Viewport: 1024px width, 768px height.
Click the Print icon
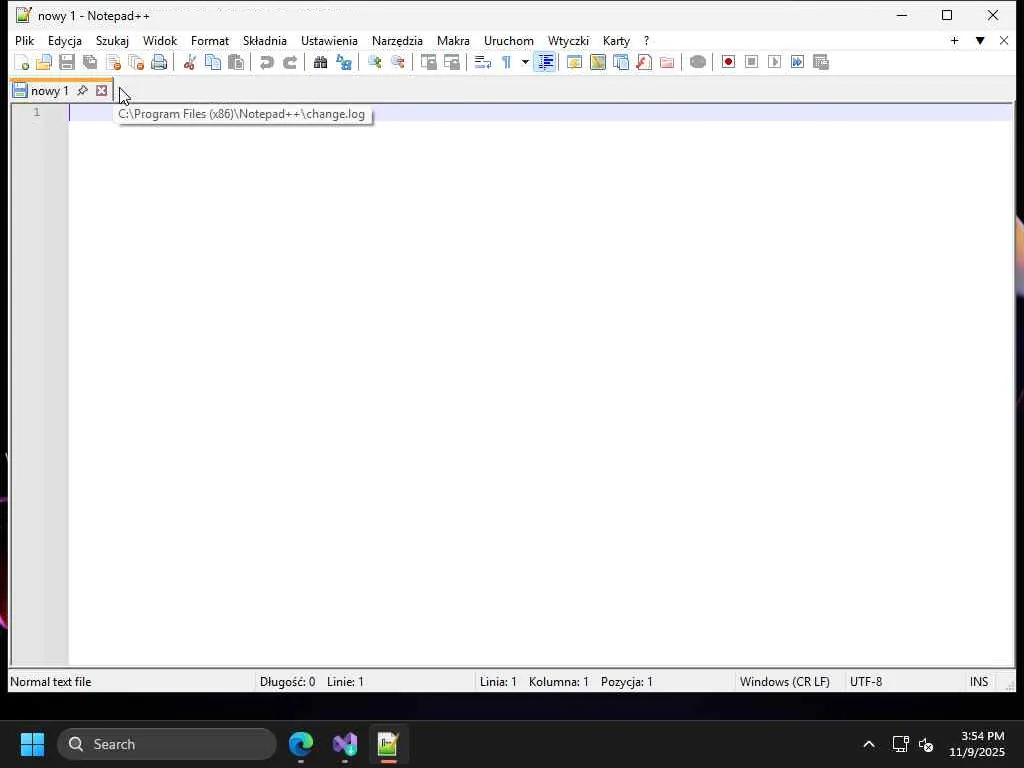point(159,63)
